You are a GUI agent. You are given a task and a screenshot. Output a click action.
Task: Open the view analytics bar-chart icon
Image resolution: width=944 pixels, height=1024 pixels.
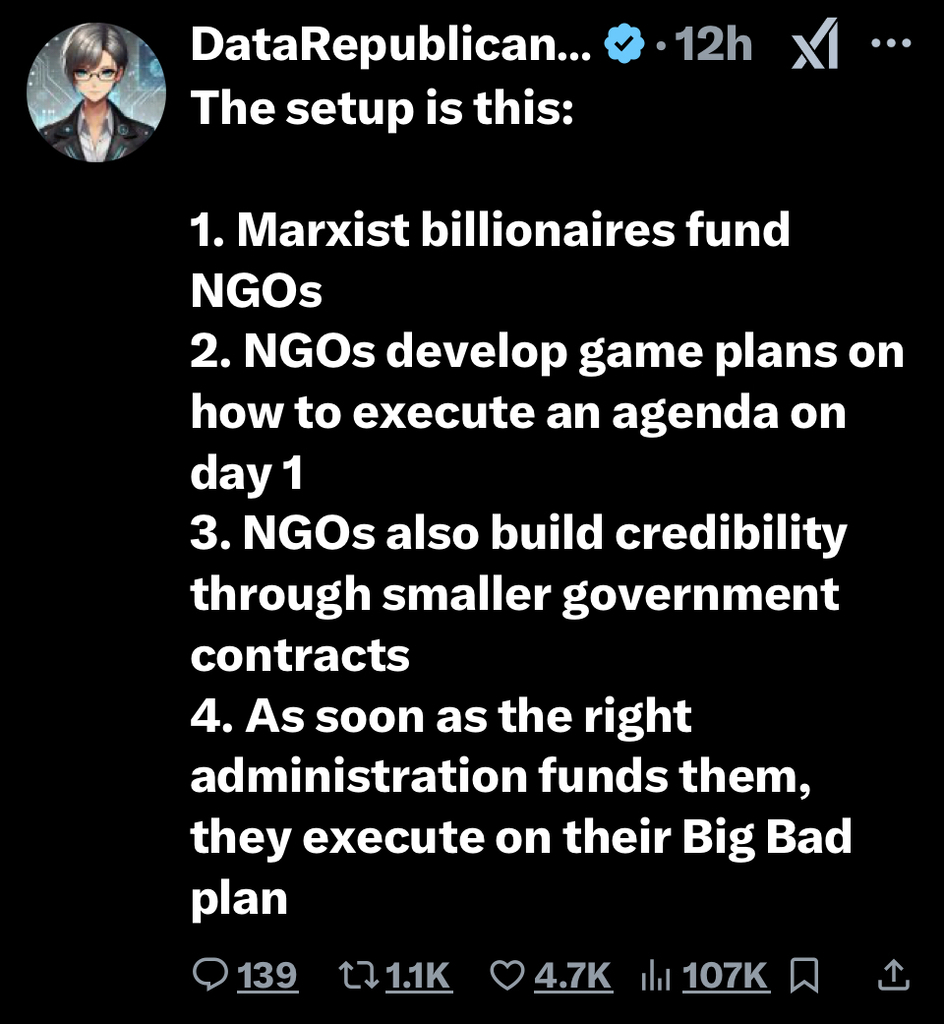click(655, 975)
